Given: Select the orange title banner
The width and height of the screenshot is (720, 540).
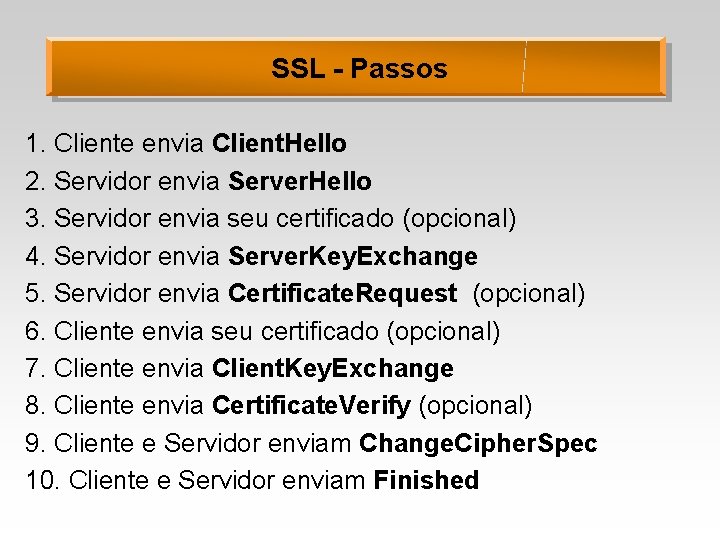Looking at the screenshot, I should point(356,67).
